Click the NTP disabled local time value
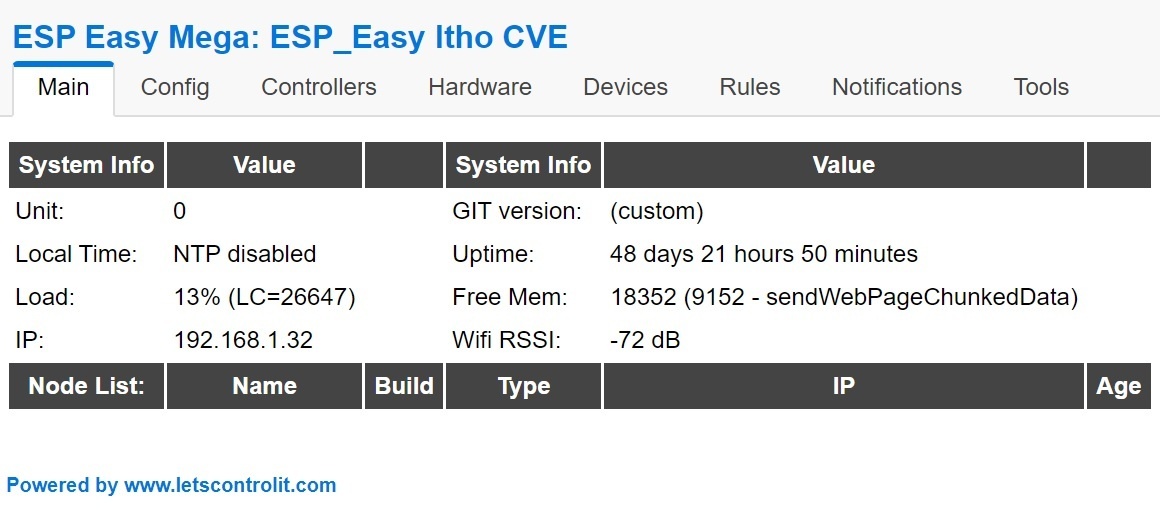1160x520 pixels. 244,254
